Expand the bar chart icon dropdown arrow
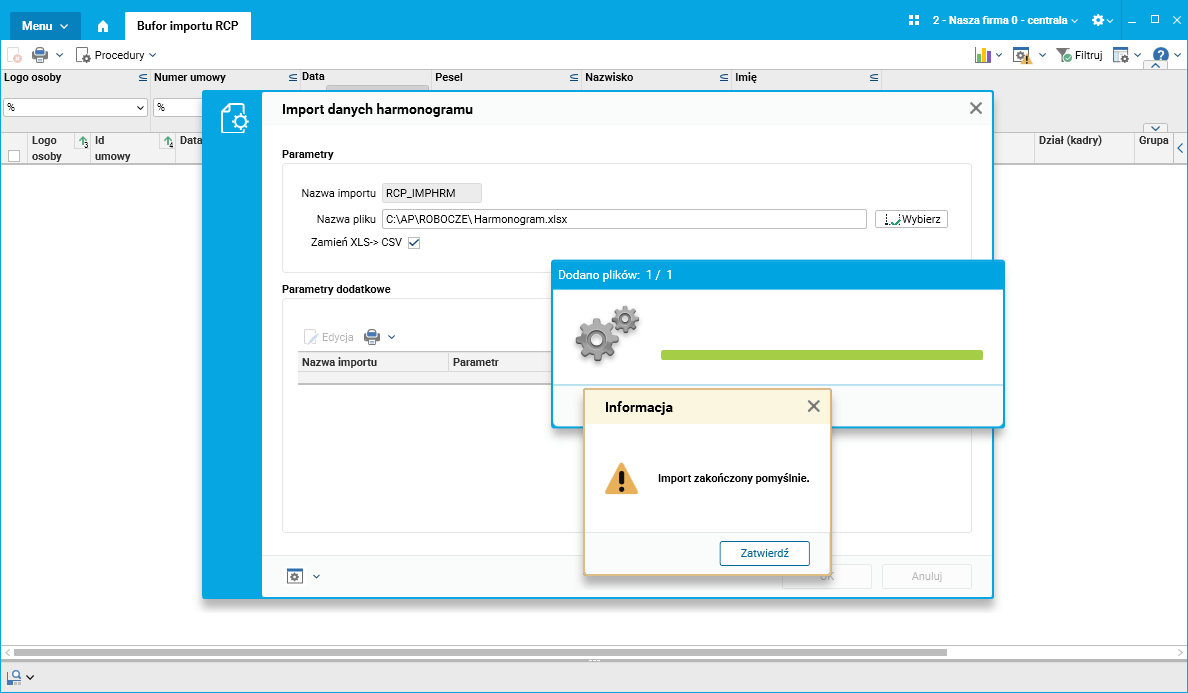 (999, 55)
